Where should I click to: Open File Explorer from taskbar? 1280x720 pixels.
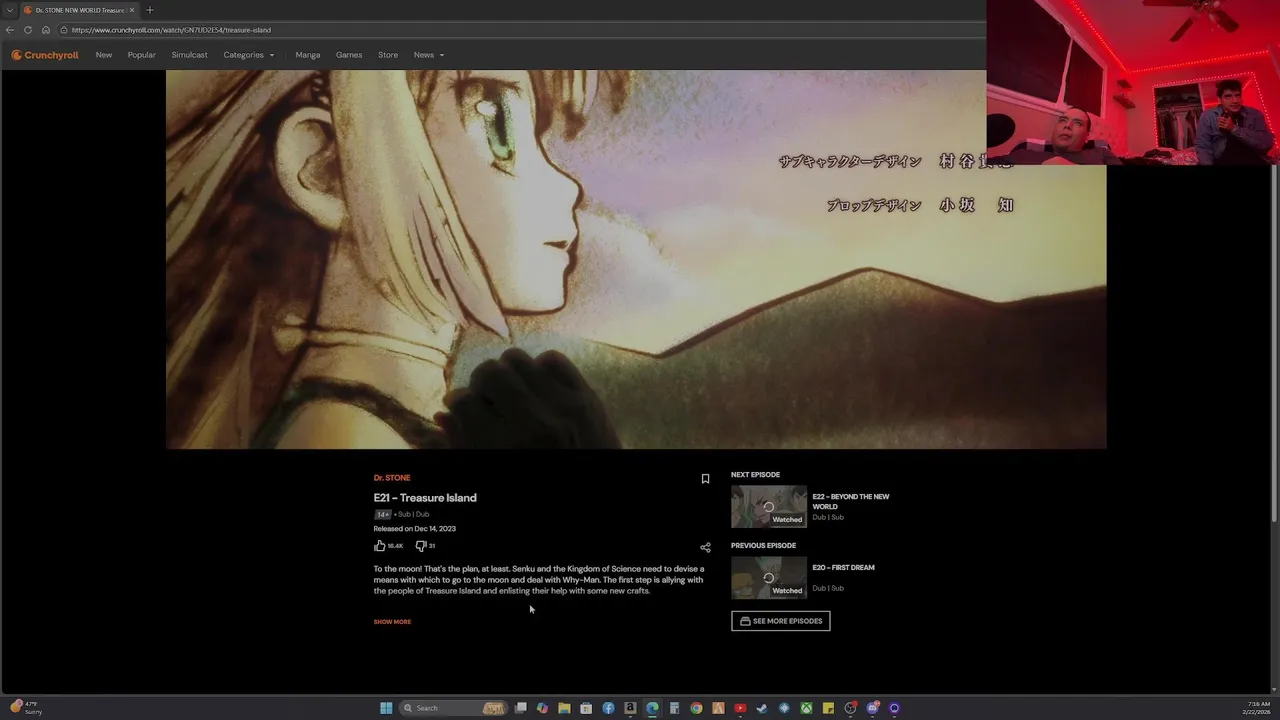[x=564, y=708]
